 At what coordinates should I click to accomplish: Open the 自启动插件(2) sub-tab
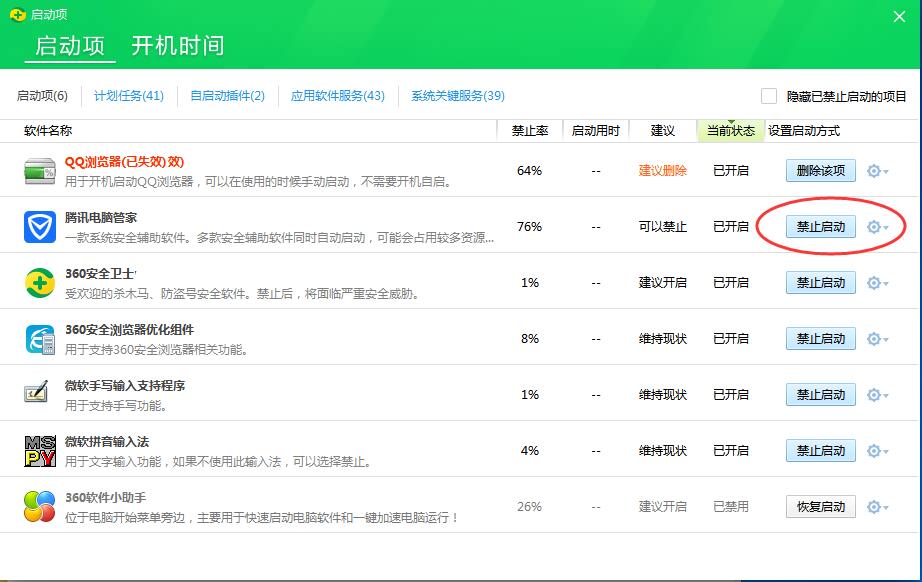click(x=228, y=96)
